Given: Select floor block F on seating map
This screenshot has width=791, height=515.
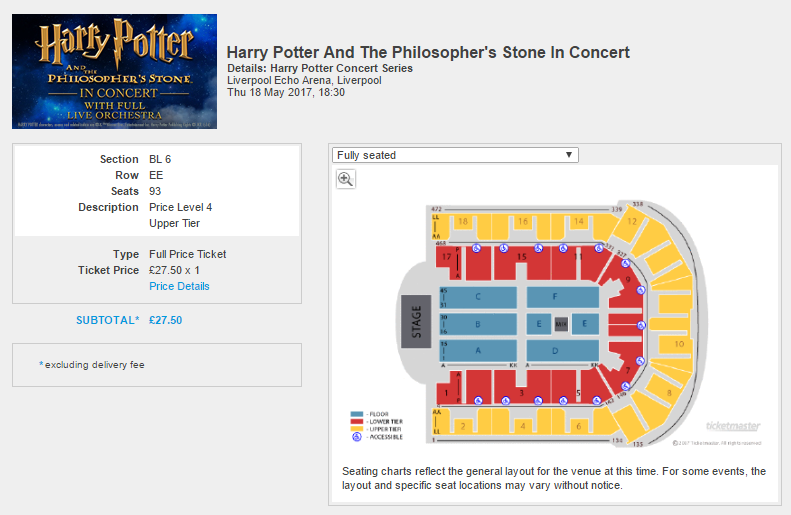Looking at the screenshot, I should tap(562, 297).
